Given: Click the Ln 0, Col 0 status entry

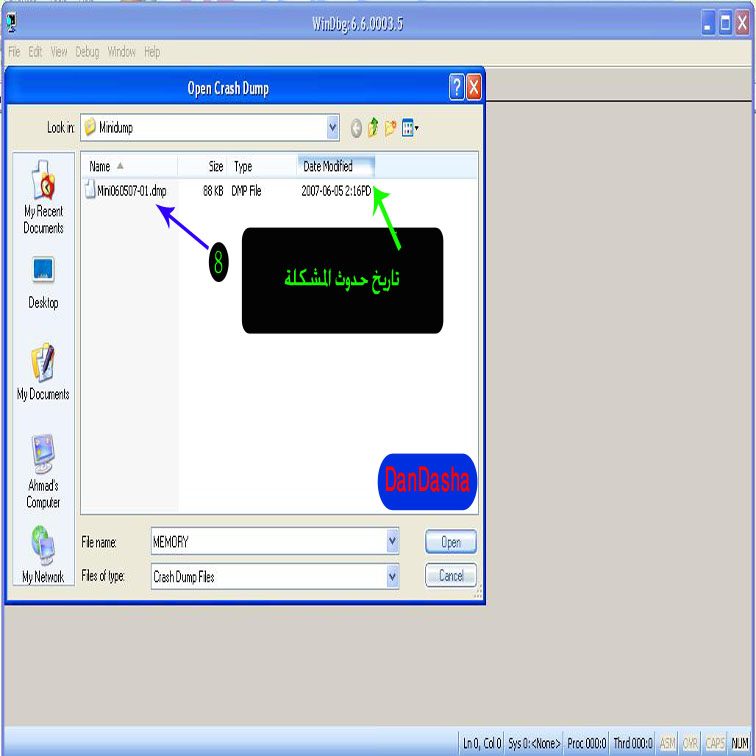Looking at the screenshot, I should (482, 743).
